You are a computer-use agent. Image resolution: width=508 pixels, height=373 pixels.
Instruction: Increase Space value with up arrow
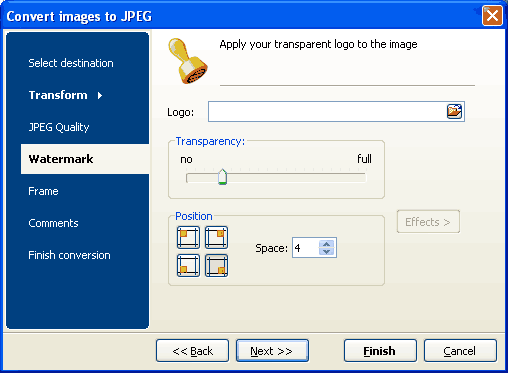click(327, 244)
